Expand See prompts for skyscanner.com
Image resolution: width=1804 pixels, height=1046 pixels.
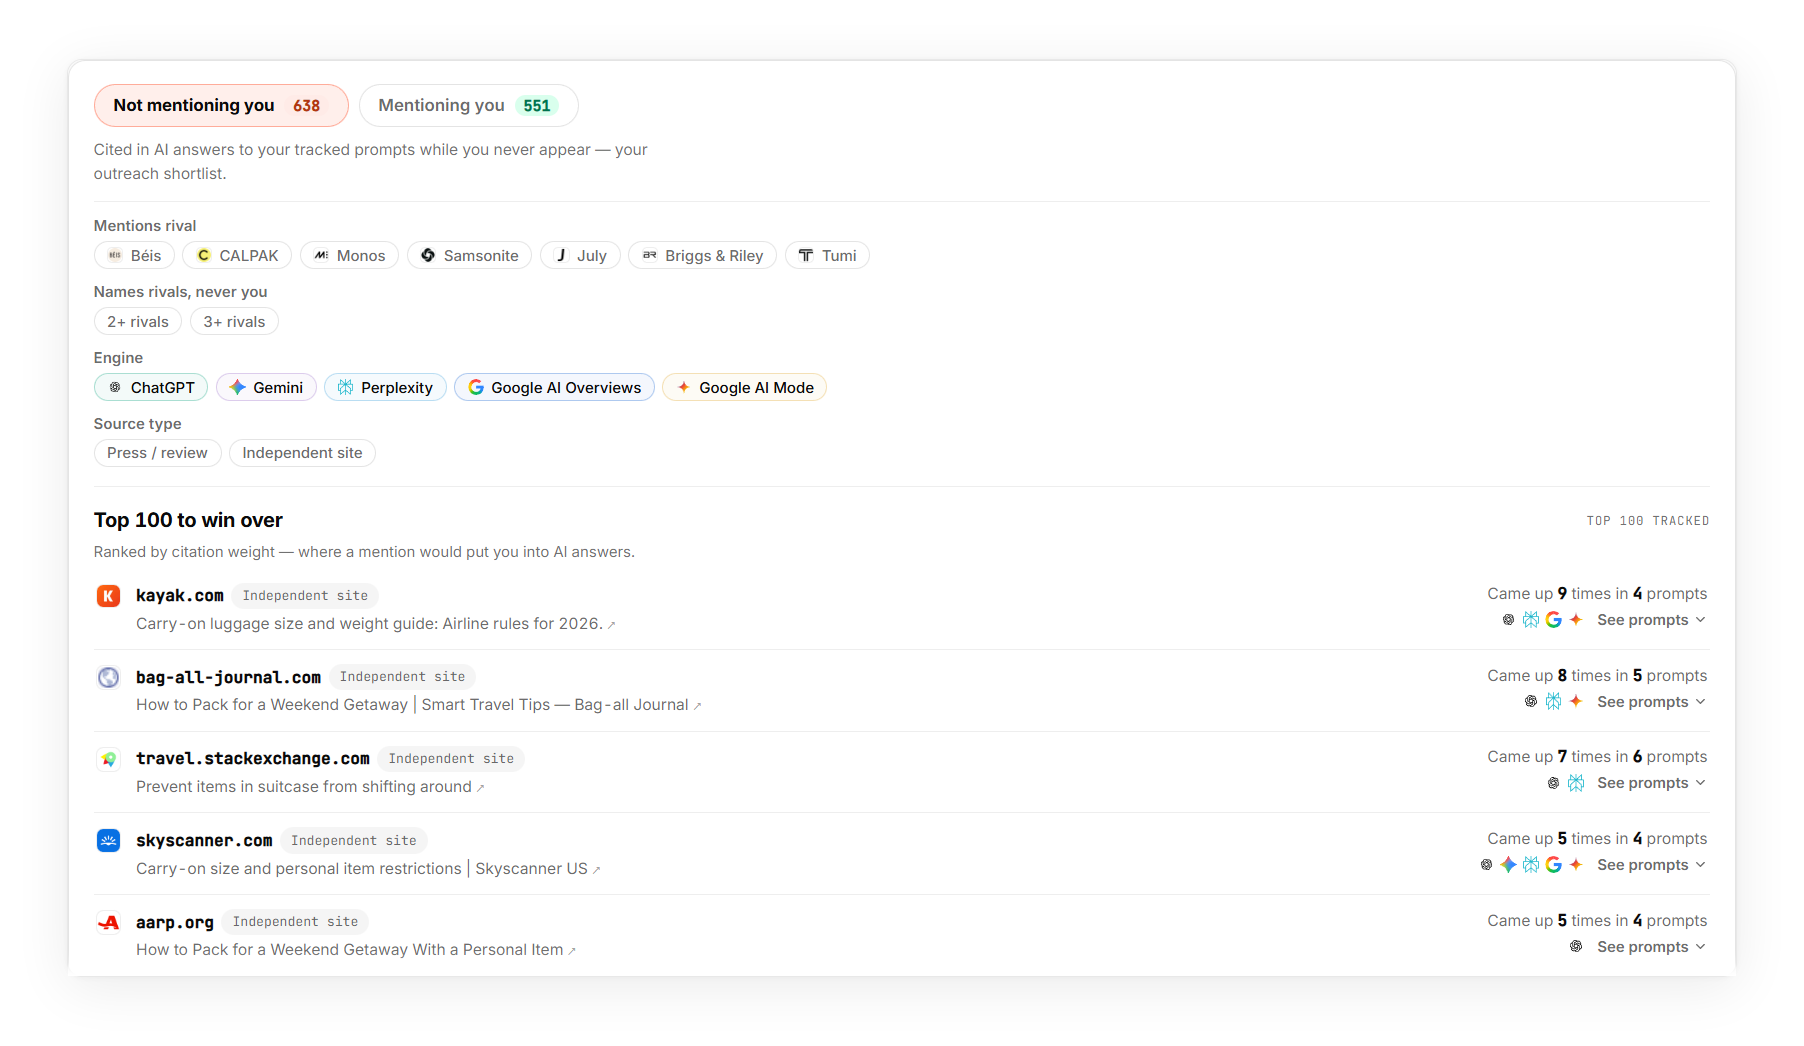coord(1651,865)
